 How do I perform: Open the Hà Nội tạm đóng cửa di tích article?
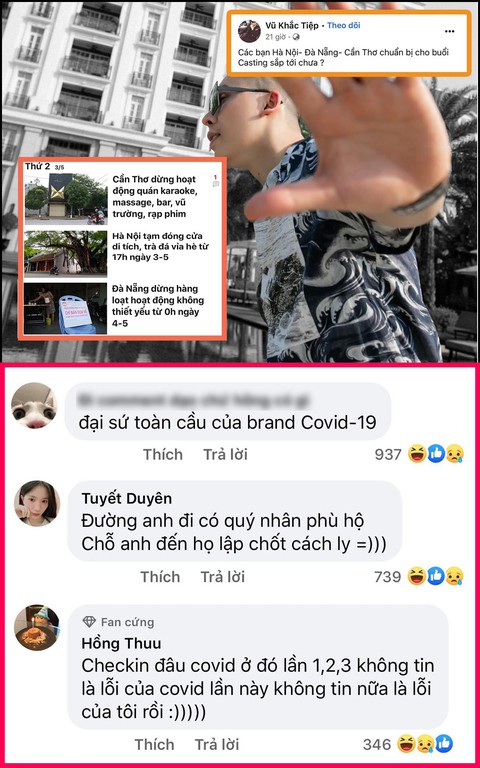[x=122, y=252]
